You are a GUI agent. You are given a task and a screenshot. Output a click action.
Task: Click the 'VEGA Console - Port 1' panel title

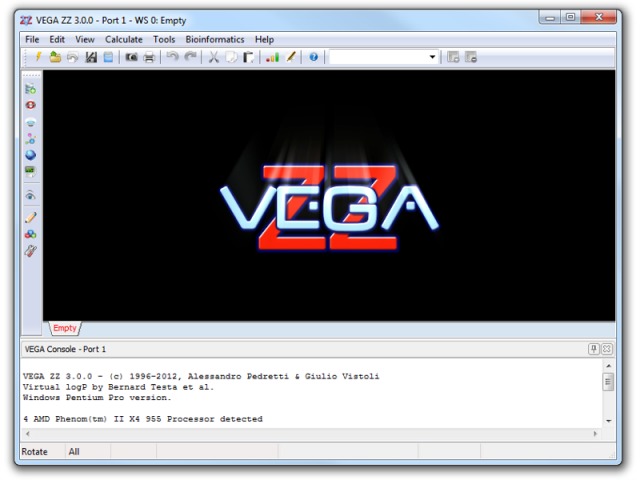[65, 349]
